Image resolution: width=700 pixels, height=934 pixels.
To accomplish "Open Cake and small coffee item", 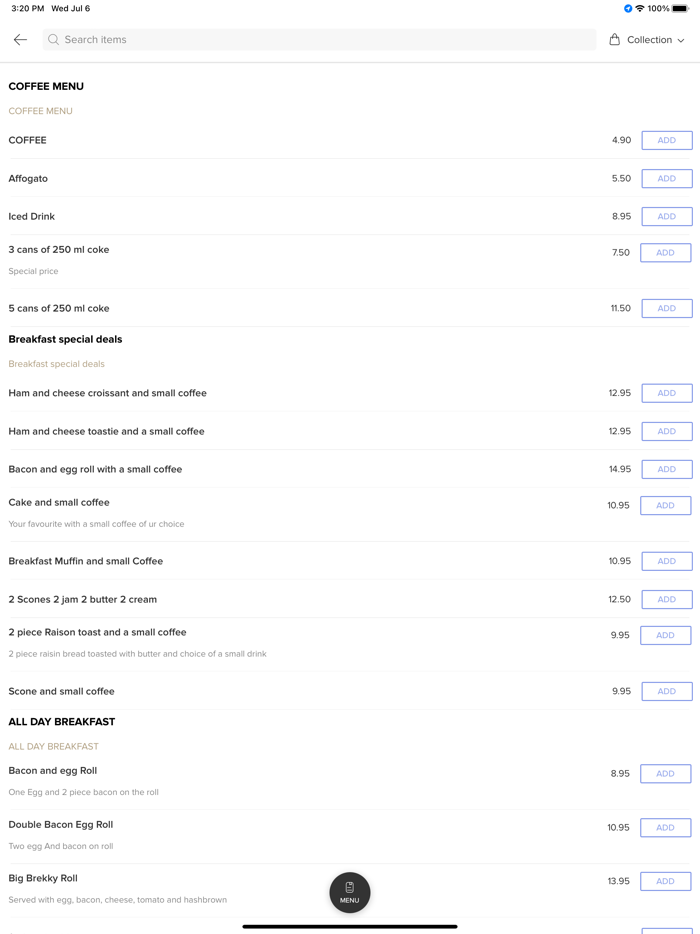I will pyautogui.click(x=59, y=503).
